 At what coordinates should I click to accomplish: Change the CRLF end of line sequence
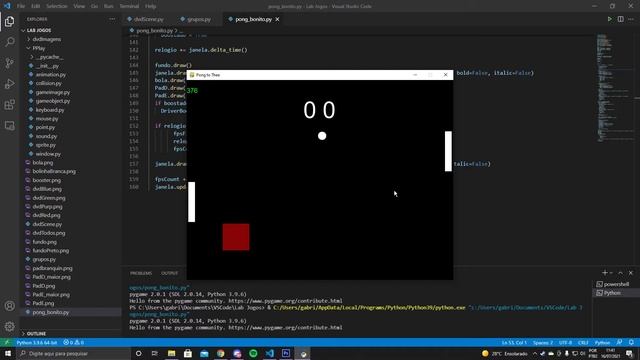(x=583, y=342)
